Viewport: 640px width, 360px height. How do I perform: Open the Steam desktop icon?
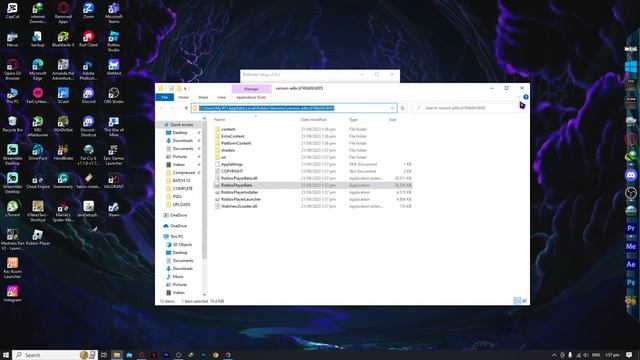(x=113, y=208)
